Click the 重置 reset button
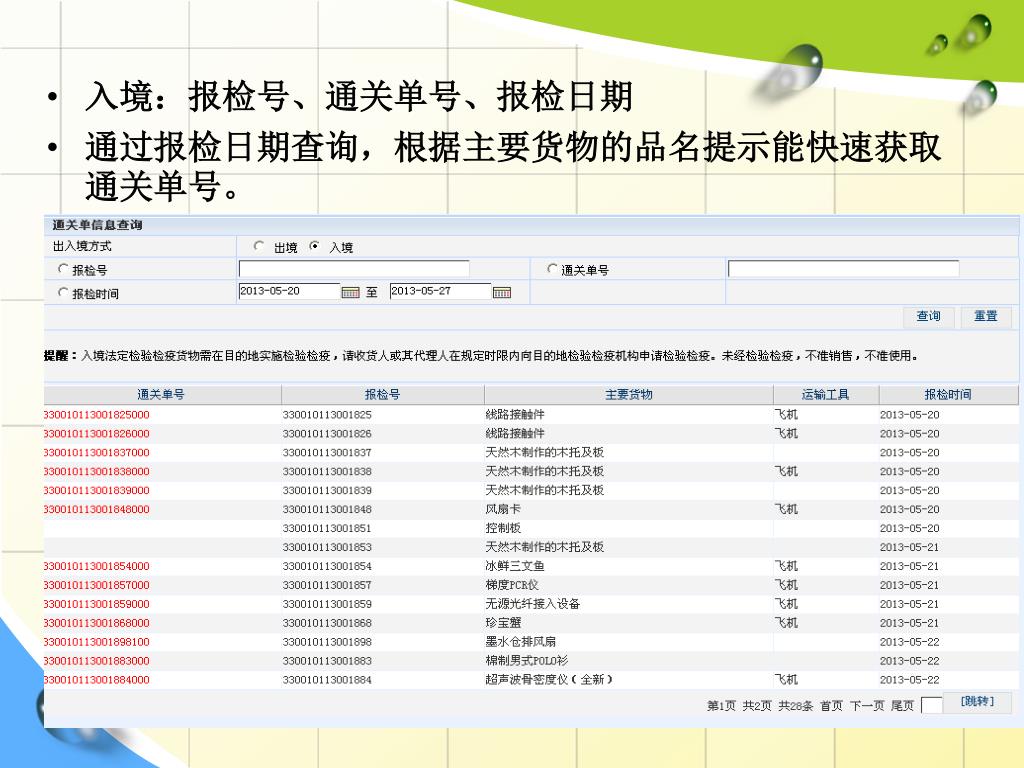The width and height of the screenshot is (1024, 768). point(985,317)
